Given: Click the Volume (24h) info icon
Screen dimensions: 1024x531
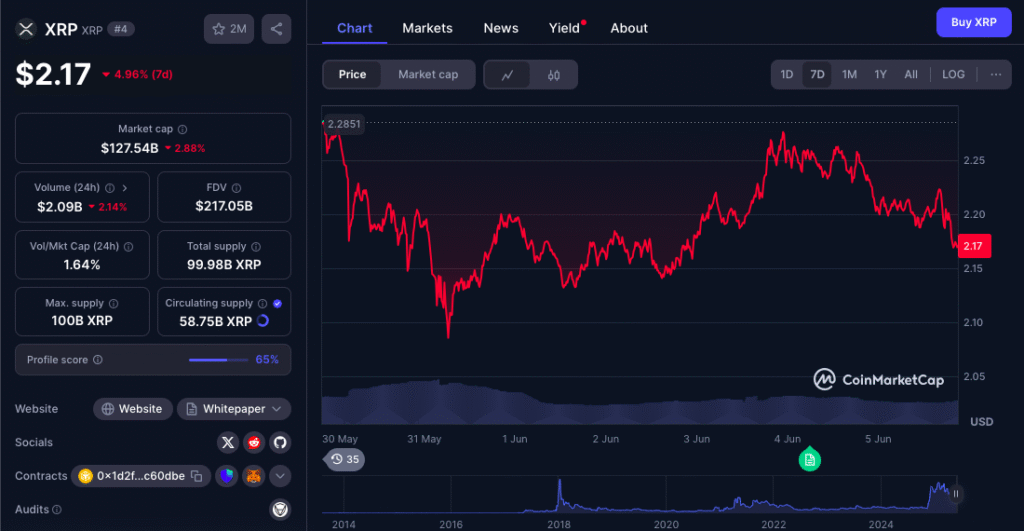Looking at the screenshot, I should (110, 188).
